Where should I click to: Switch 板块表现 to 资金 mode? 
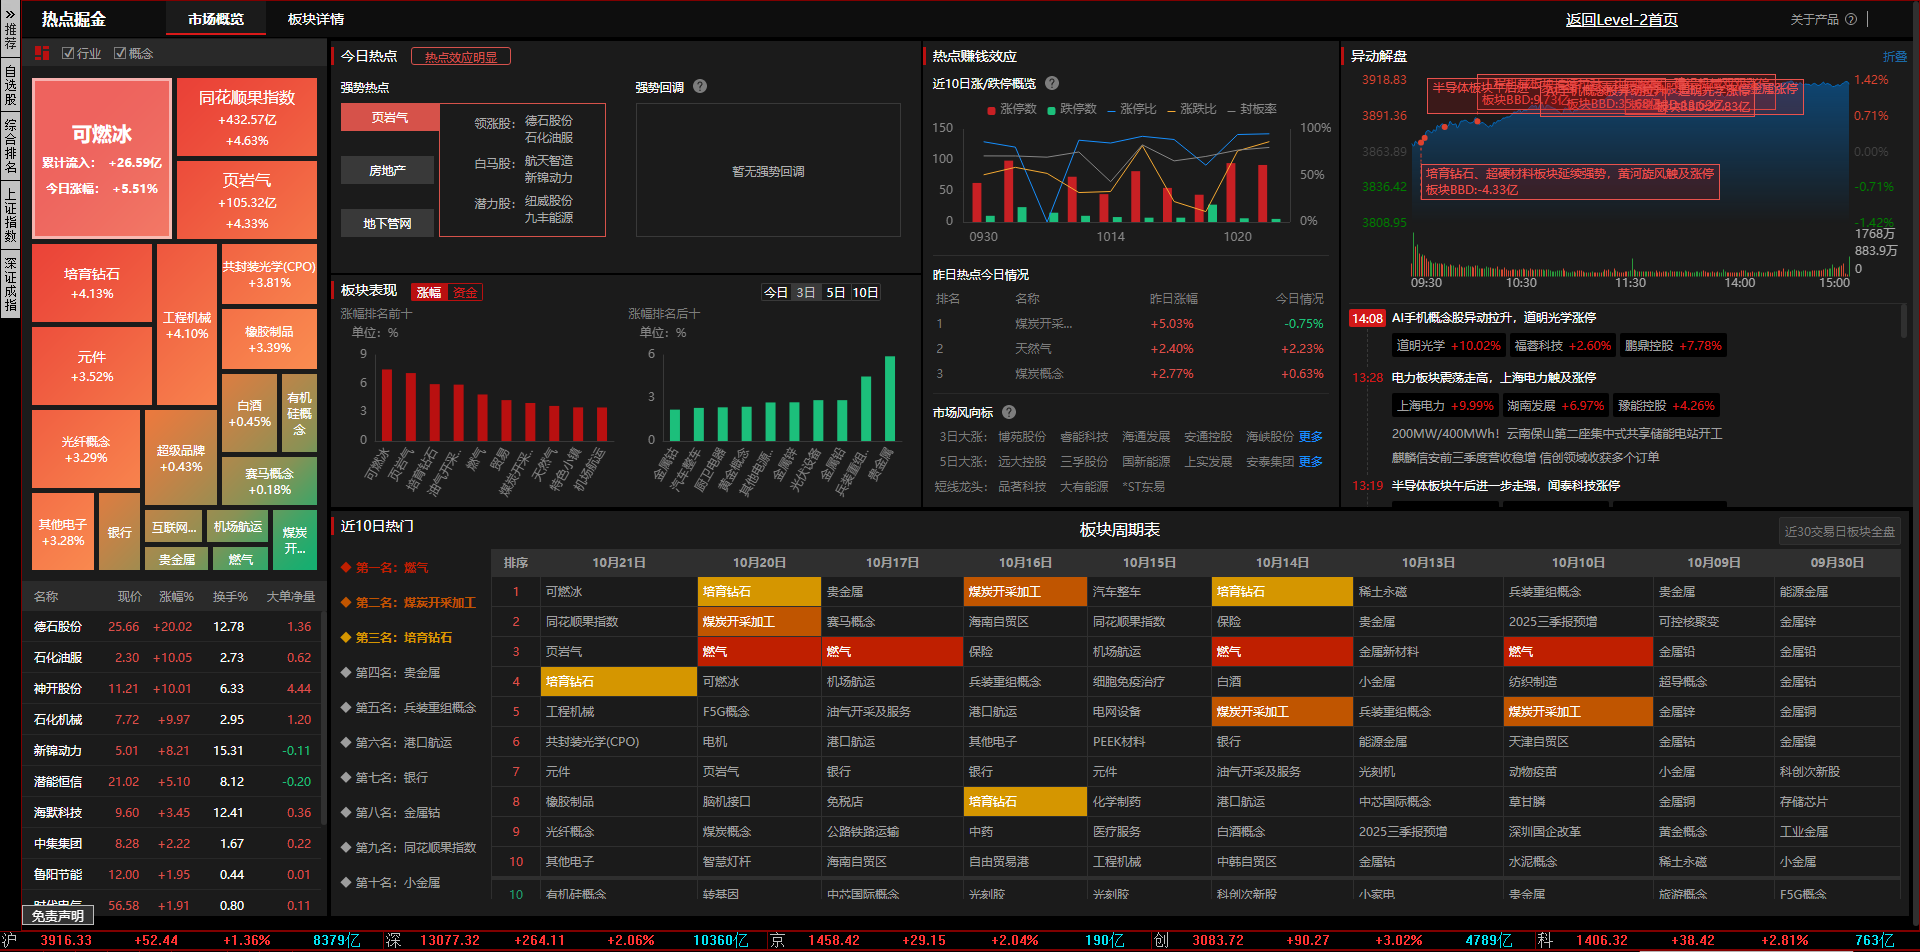pyautogui.click(x=465, y=292)
